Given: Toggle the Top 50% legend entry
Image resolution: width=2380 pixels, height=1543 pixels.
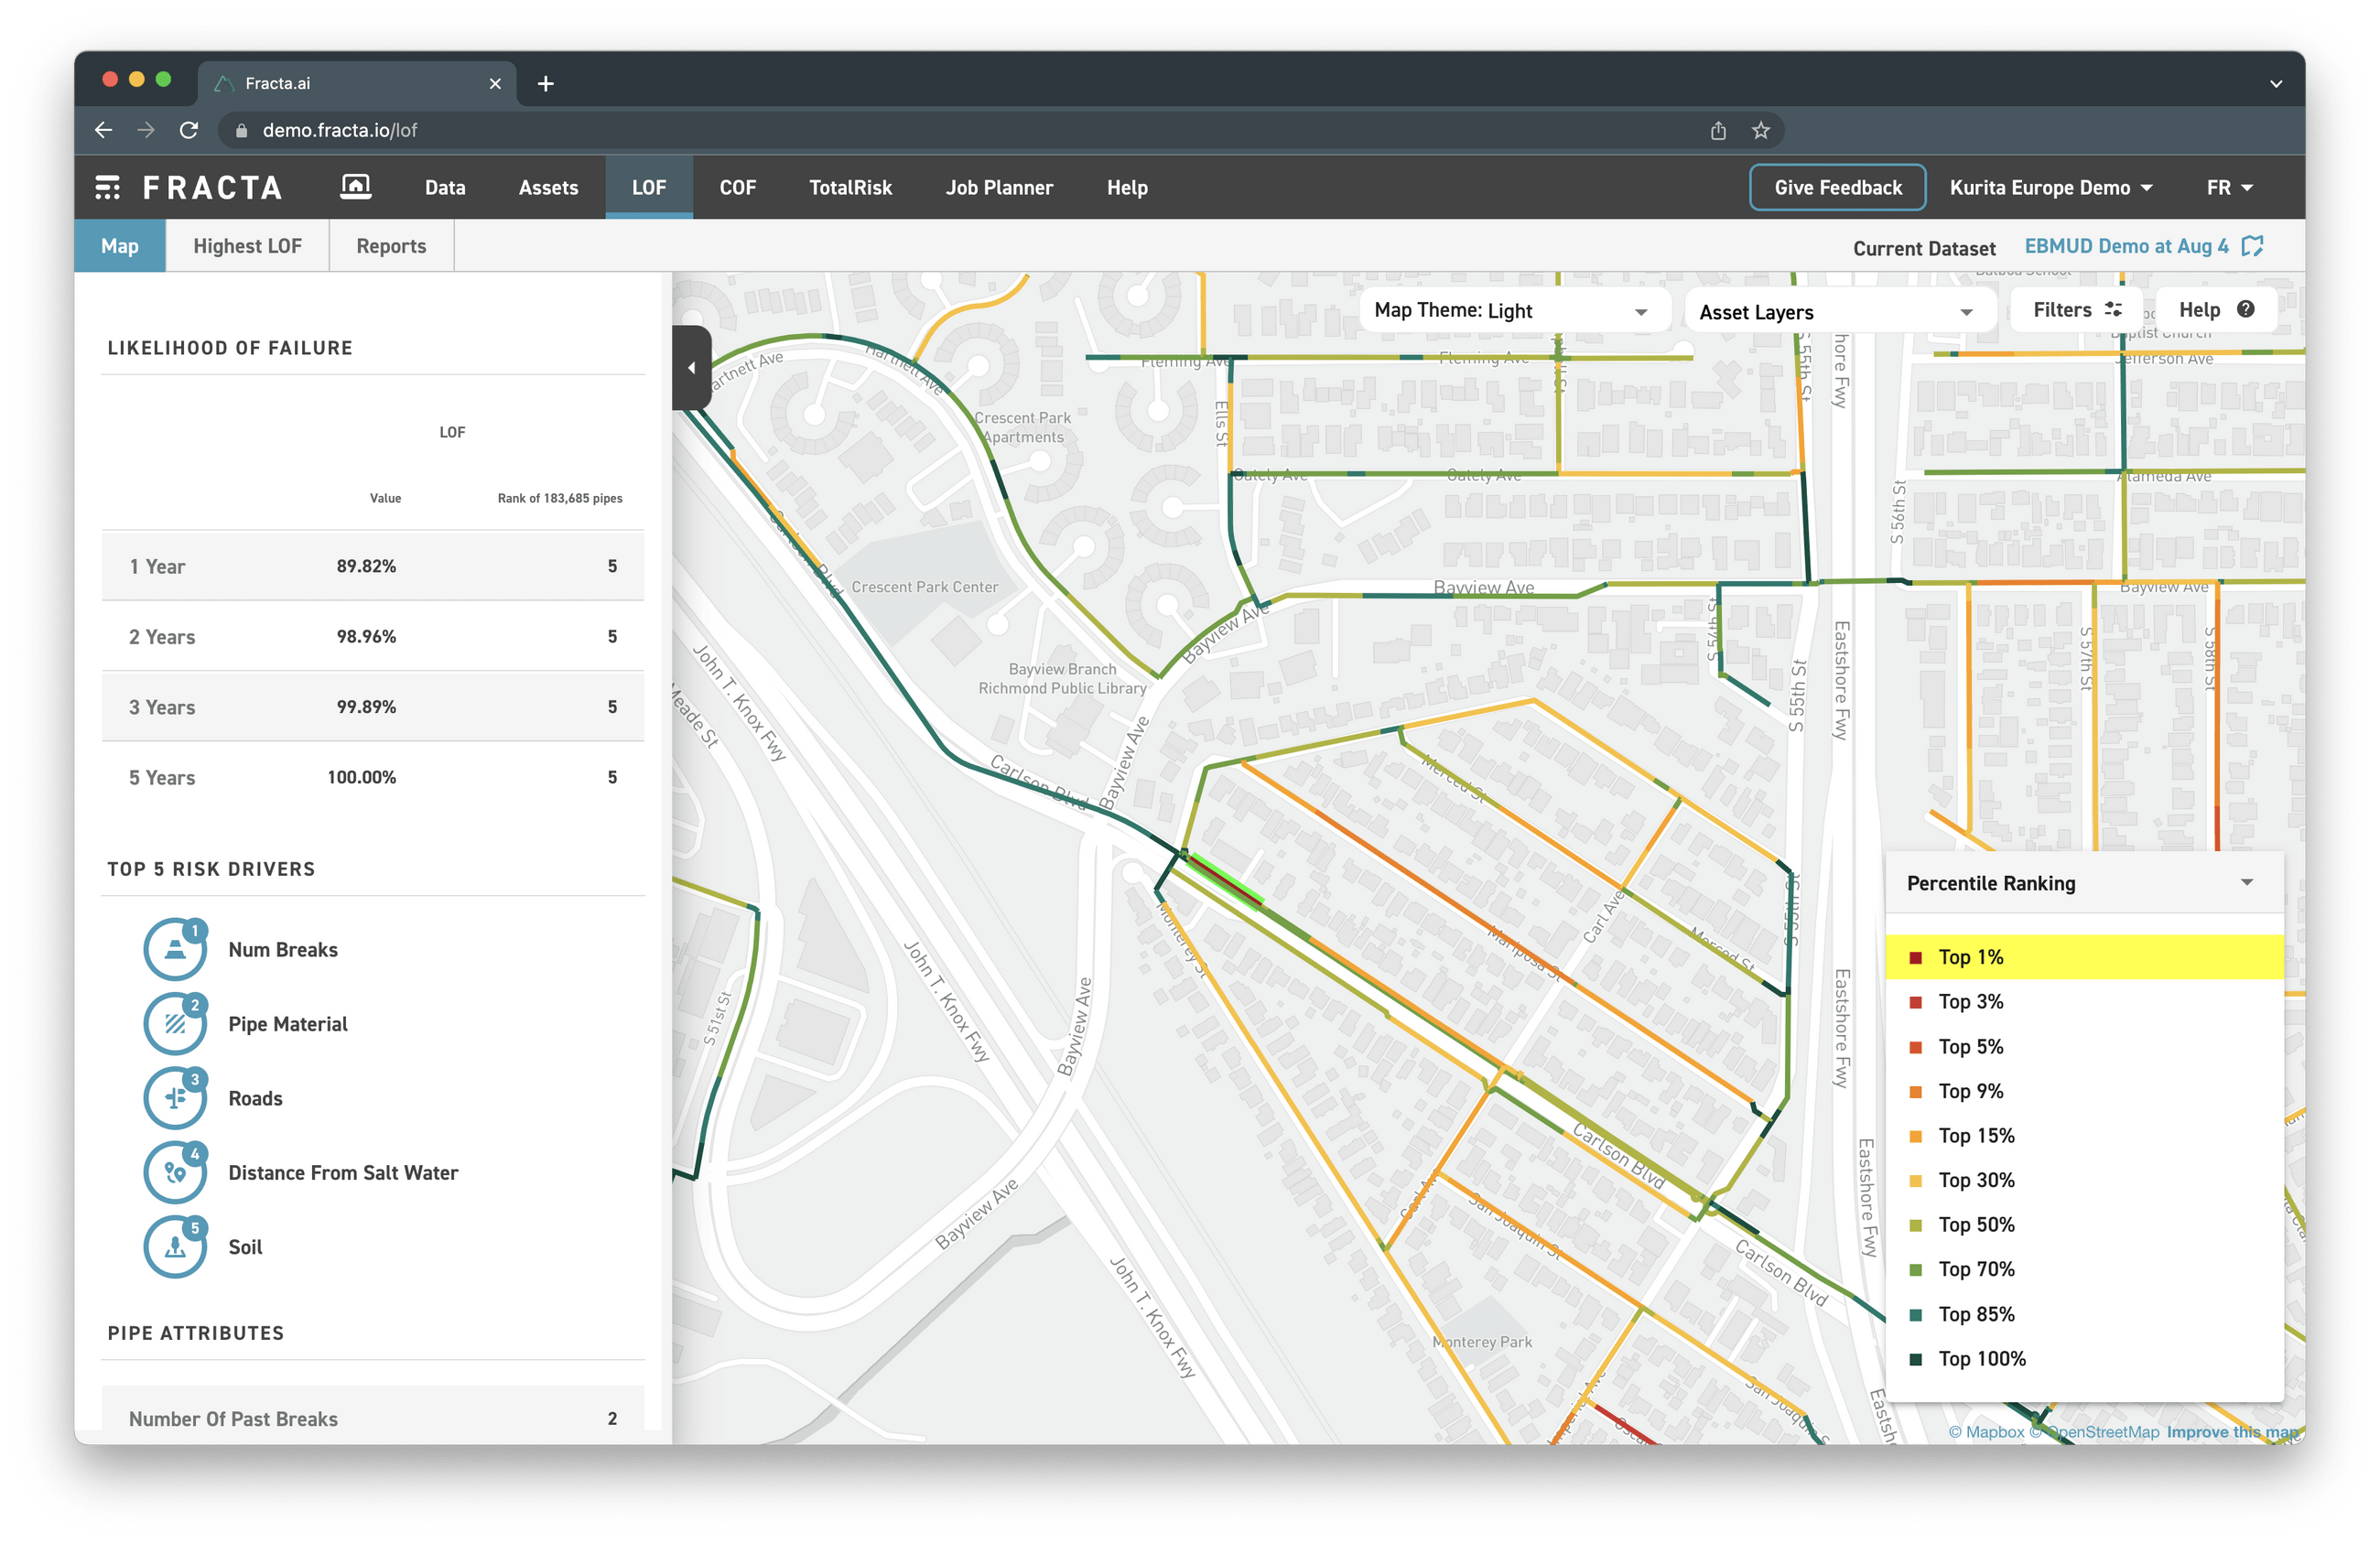Looking at the screenshot, I should point(1975,1225).
